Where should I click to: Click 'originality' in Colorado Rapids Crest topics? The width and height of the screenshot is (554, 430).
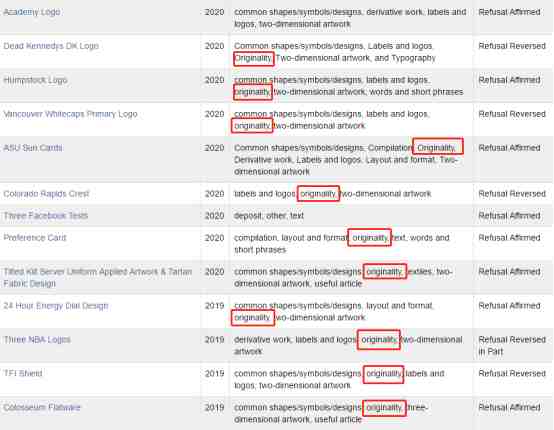pos(318,194)
